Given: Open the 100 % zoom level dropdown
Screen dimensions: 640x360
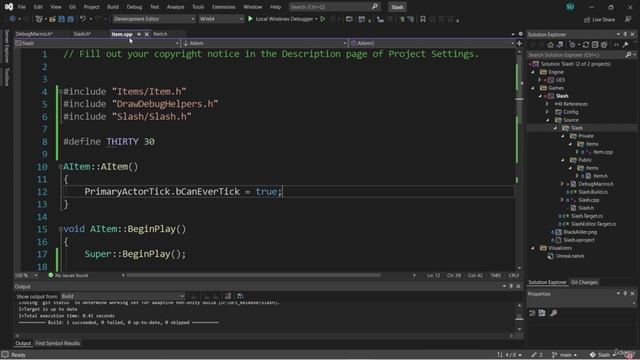Looking at the screenshot, I should coord(26,276).
